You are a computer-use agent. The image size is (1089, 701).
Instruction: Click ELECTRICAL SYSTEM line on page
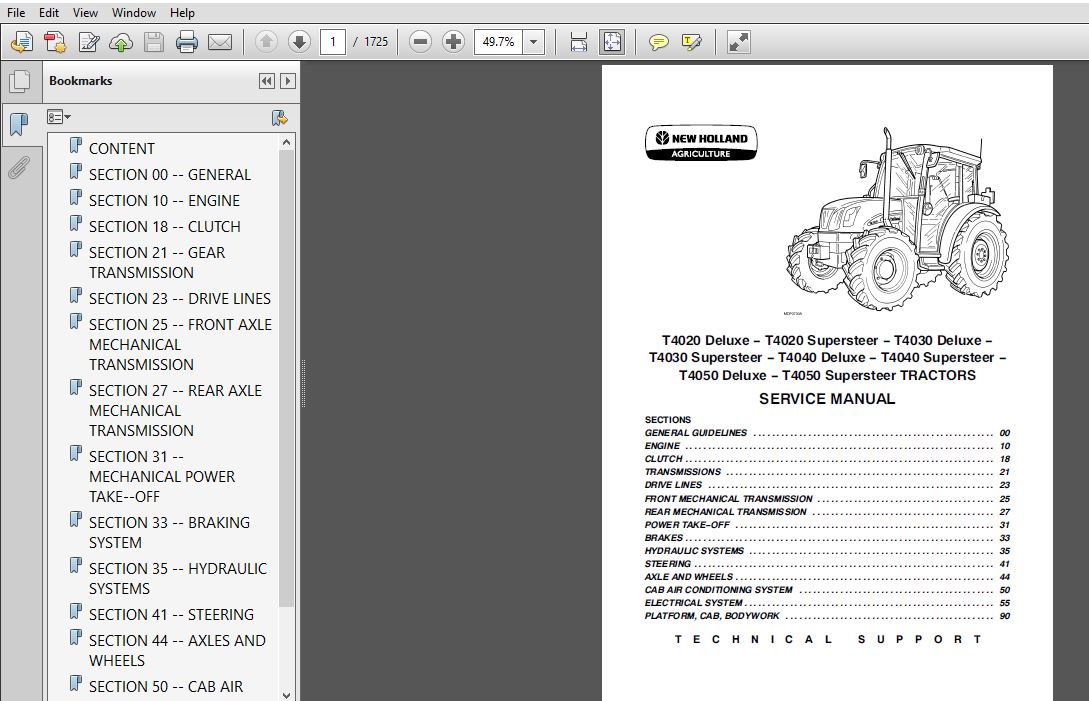pos(827,603)
